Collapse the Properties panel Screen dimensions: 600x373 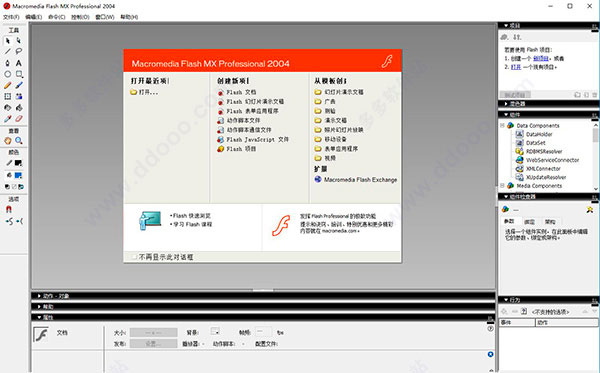[x=39, y=318]
